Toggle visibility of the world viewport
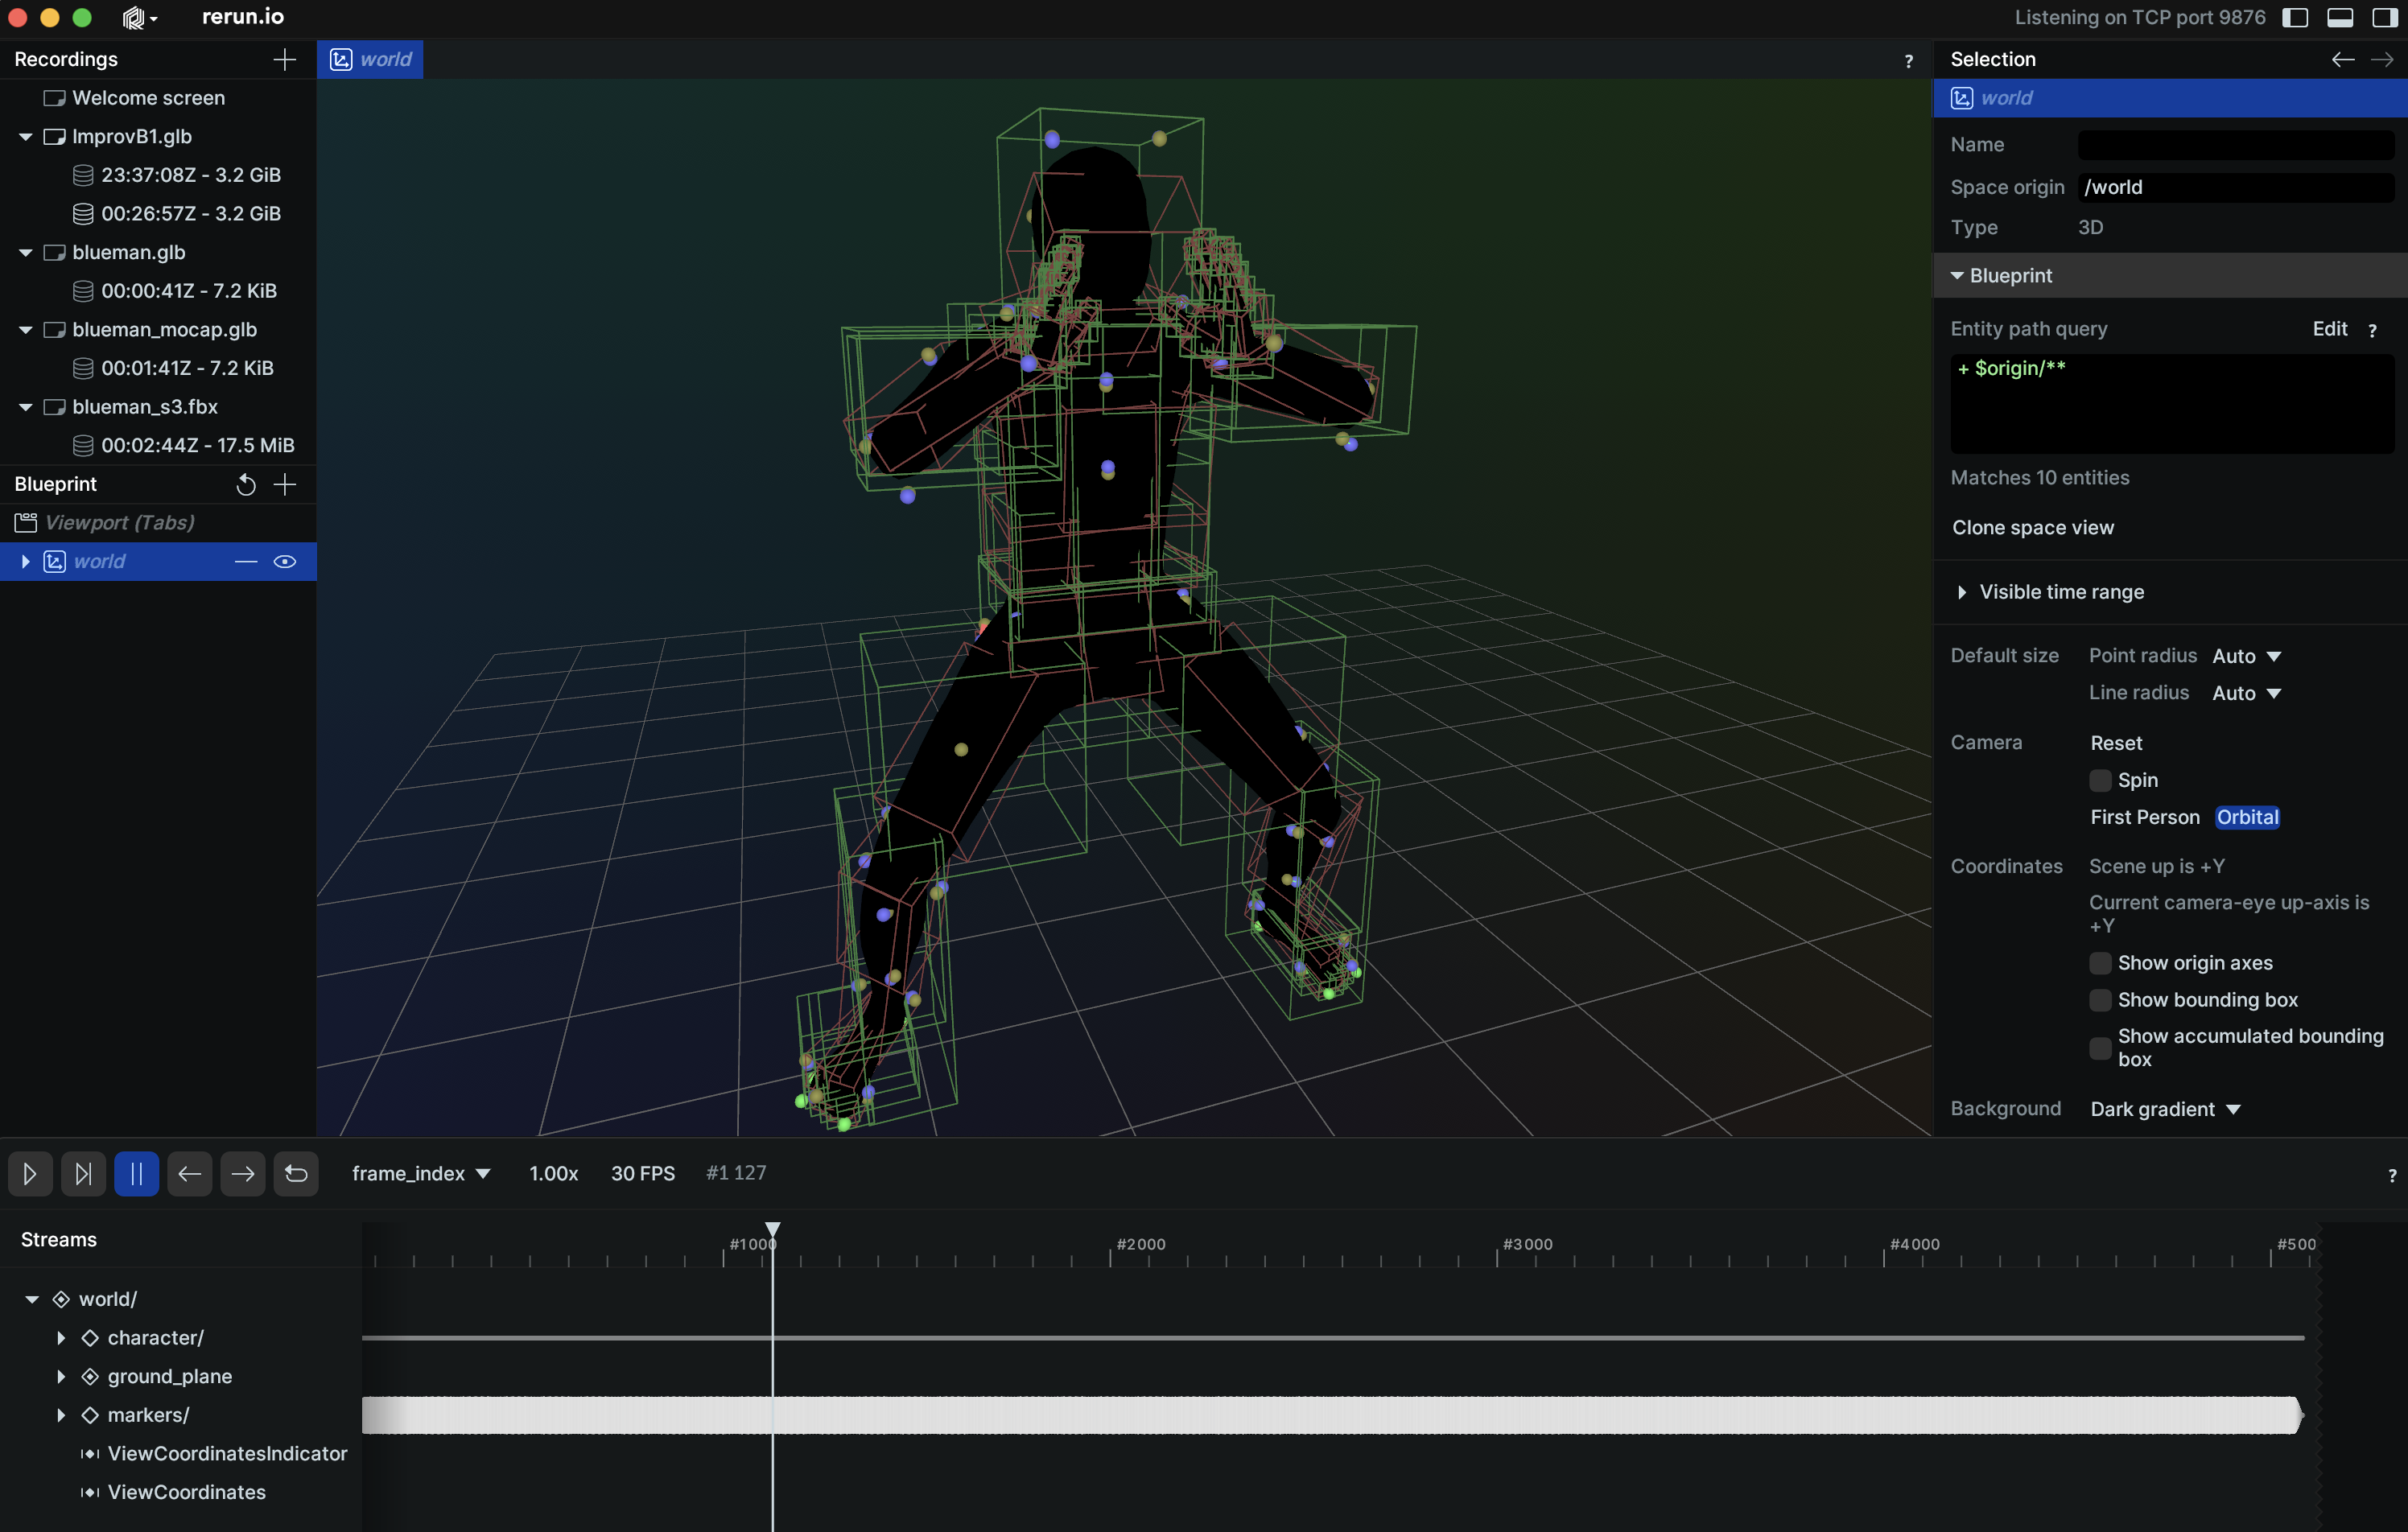Image resolution: width=2408 pixels, height=1532 pixels. (x=281, y=560)
